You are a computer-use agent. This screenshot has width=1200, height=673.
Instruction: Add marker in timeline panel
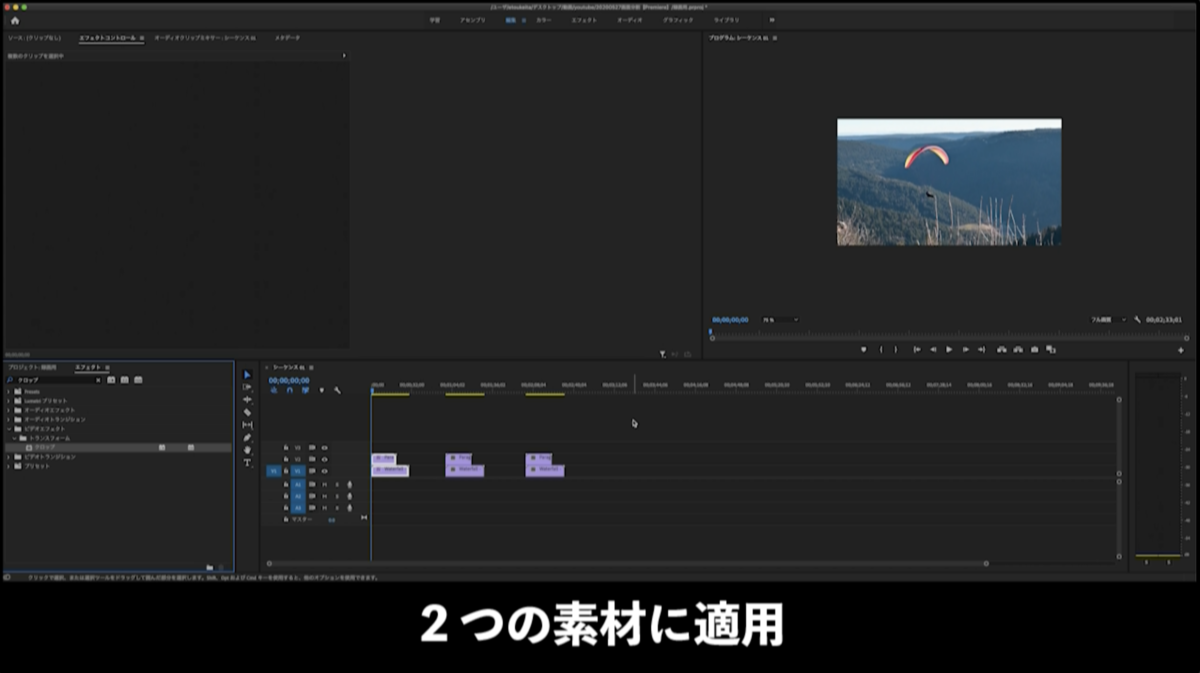[321, 390]
